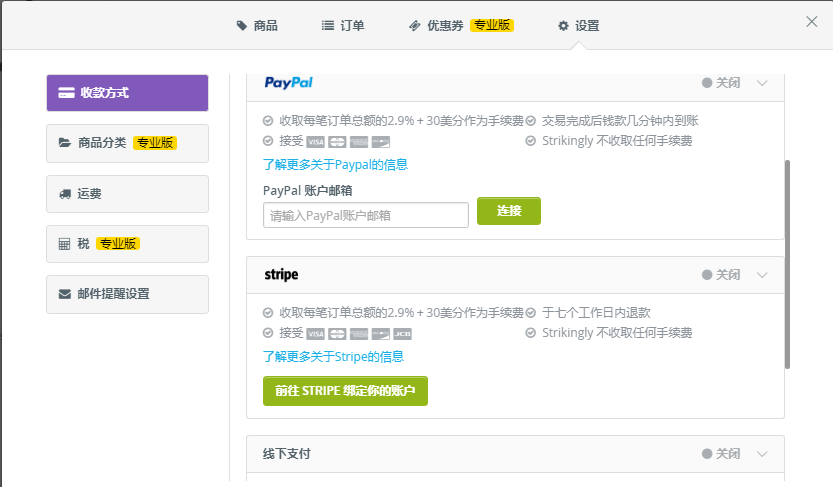833x487 pixels.
Task: Click MasterCard icon in PayPal section
Action: point(337,142)
